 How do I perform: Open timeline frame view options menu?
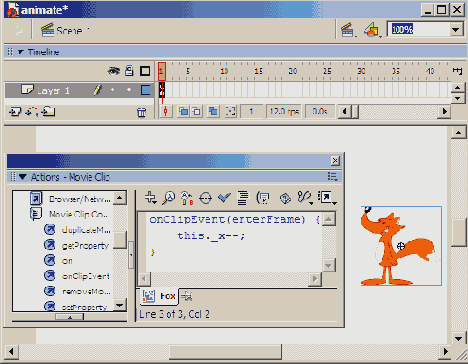(x=457, y=71)
